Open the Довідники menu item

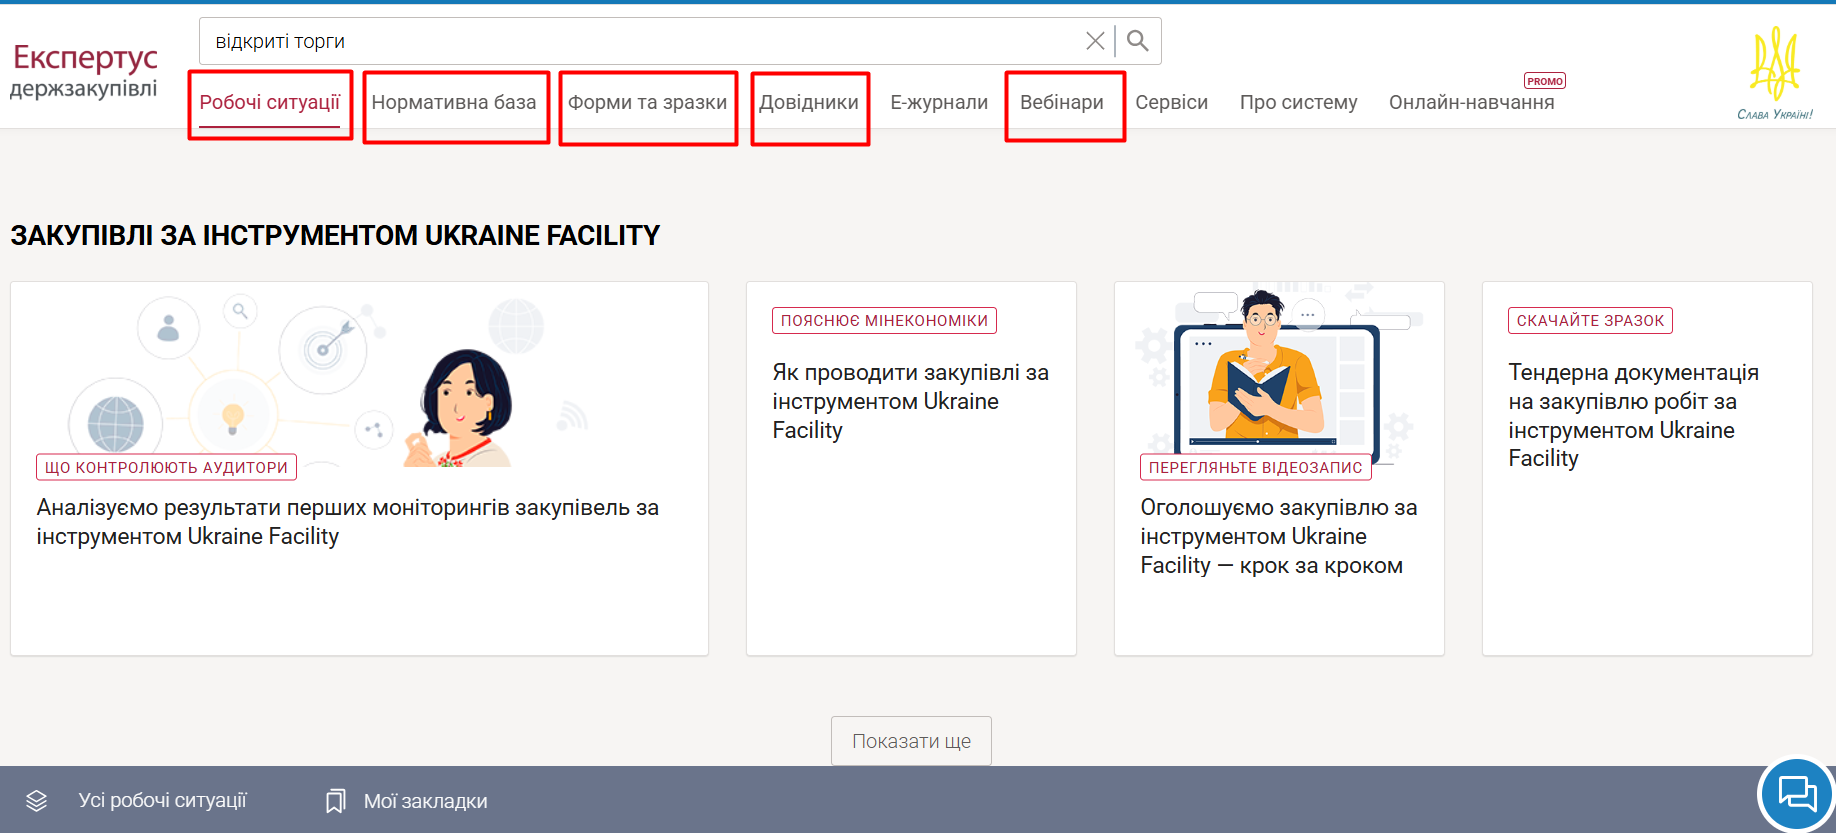(808, 102)
